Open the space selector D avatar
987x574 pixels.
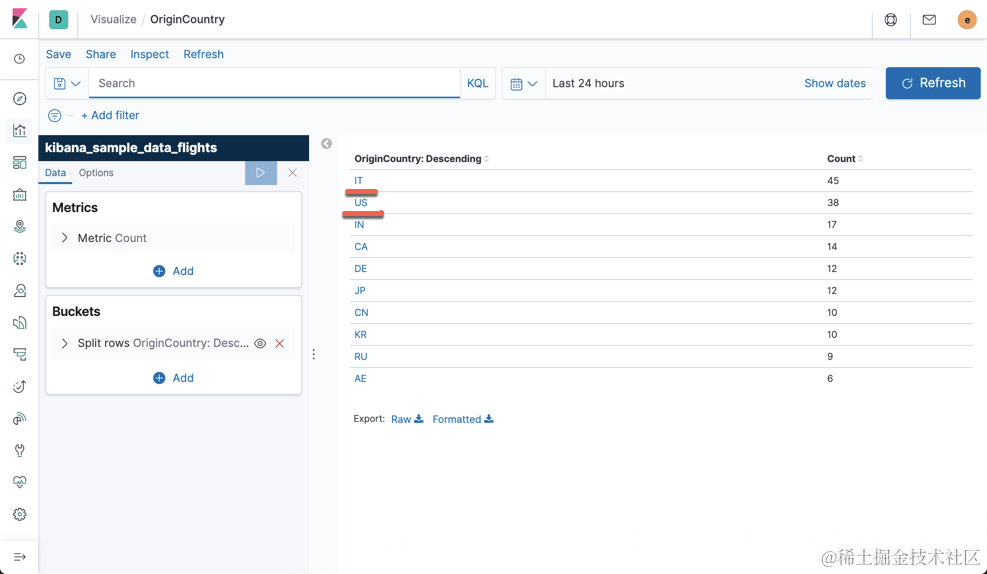tap(59, 20)
